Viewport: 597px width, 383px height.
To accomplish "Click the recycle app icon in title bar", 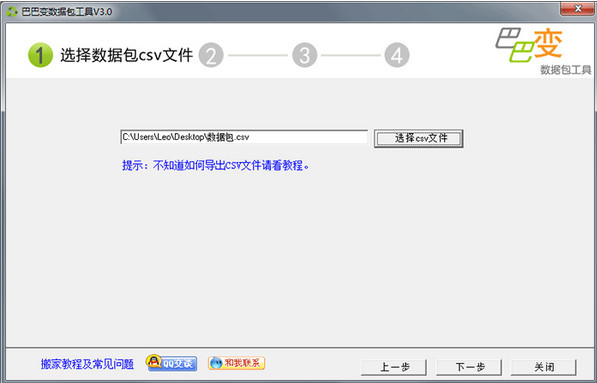I will pos(12,12).
